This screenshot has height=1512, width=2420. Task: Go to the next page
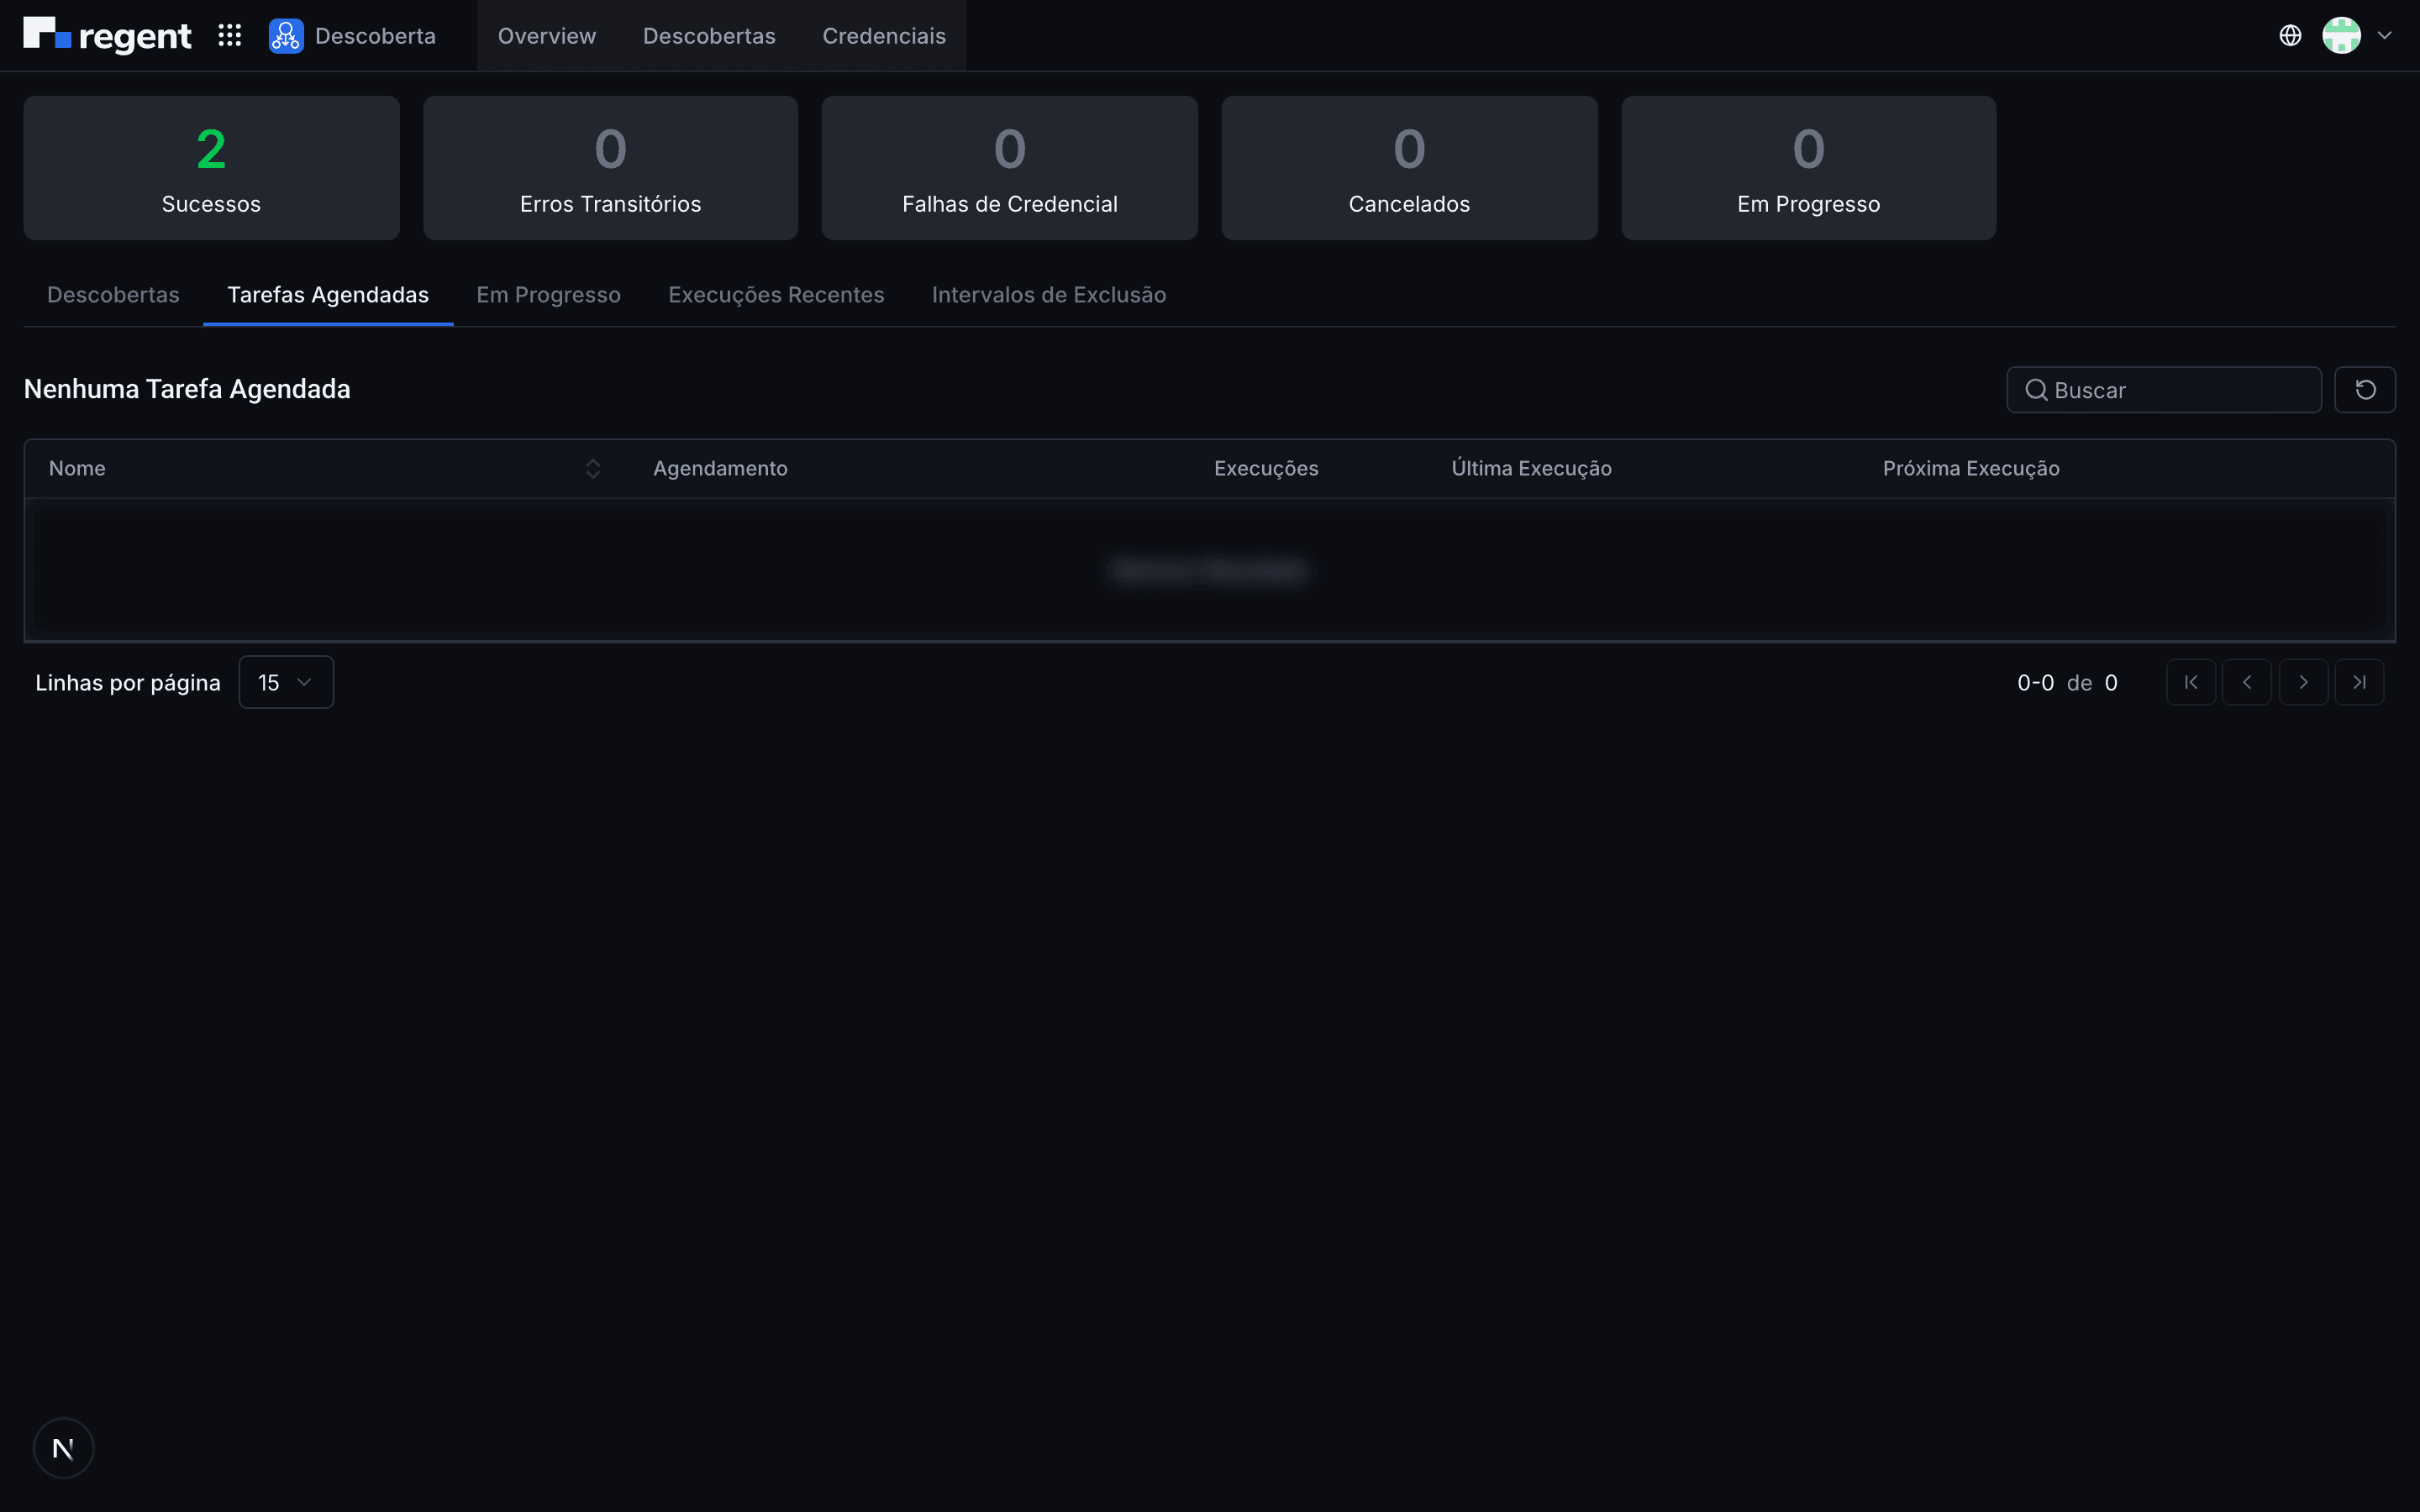(x=2304, y=682)
